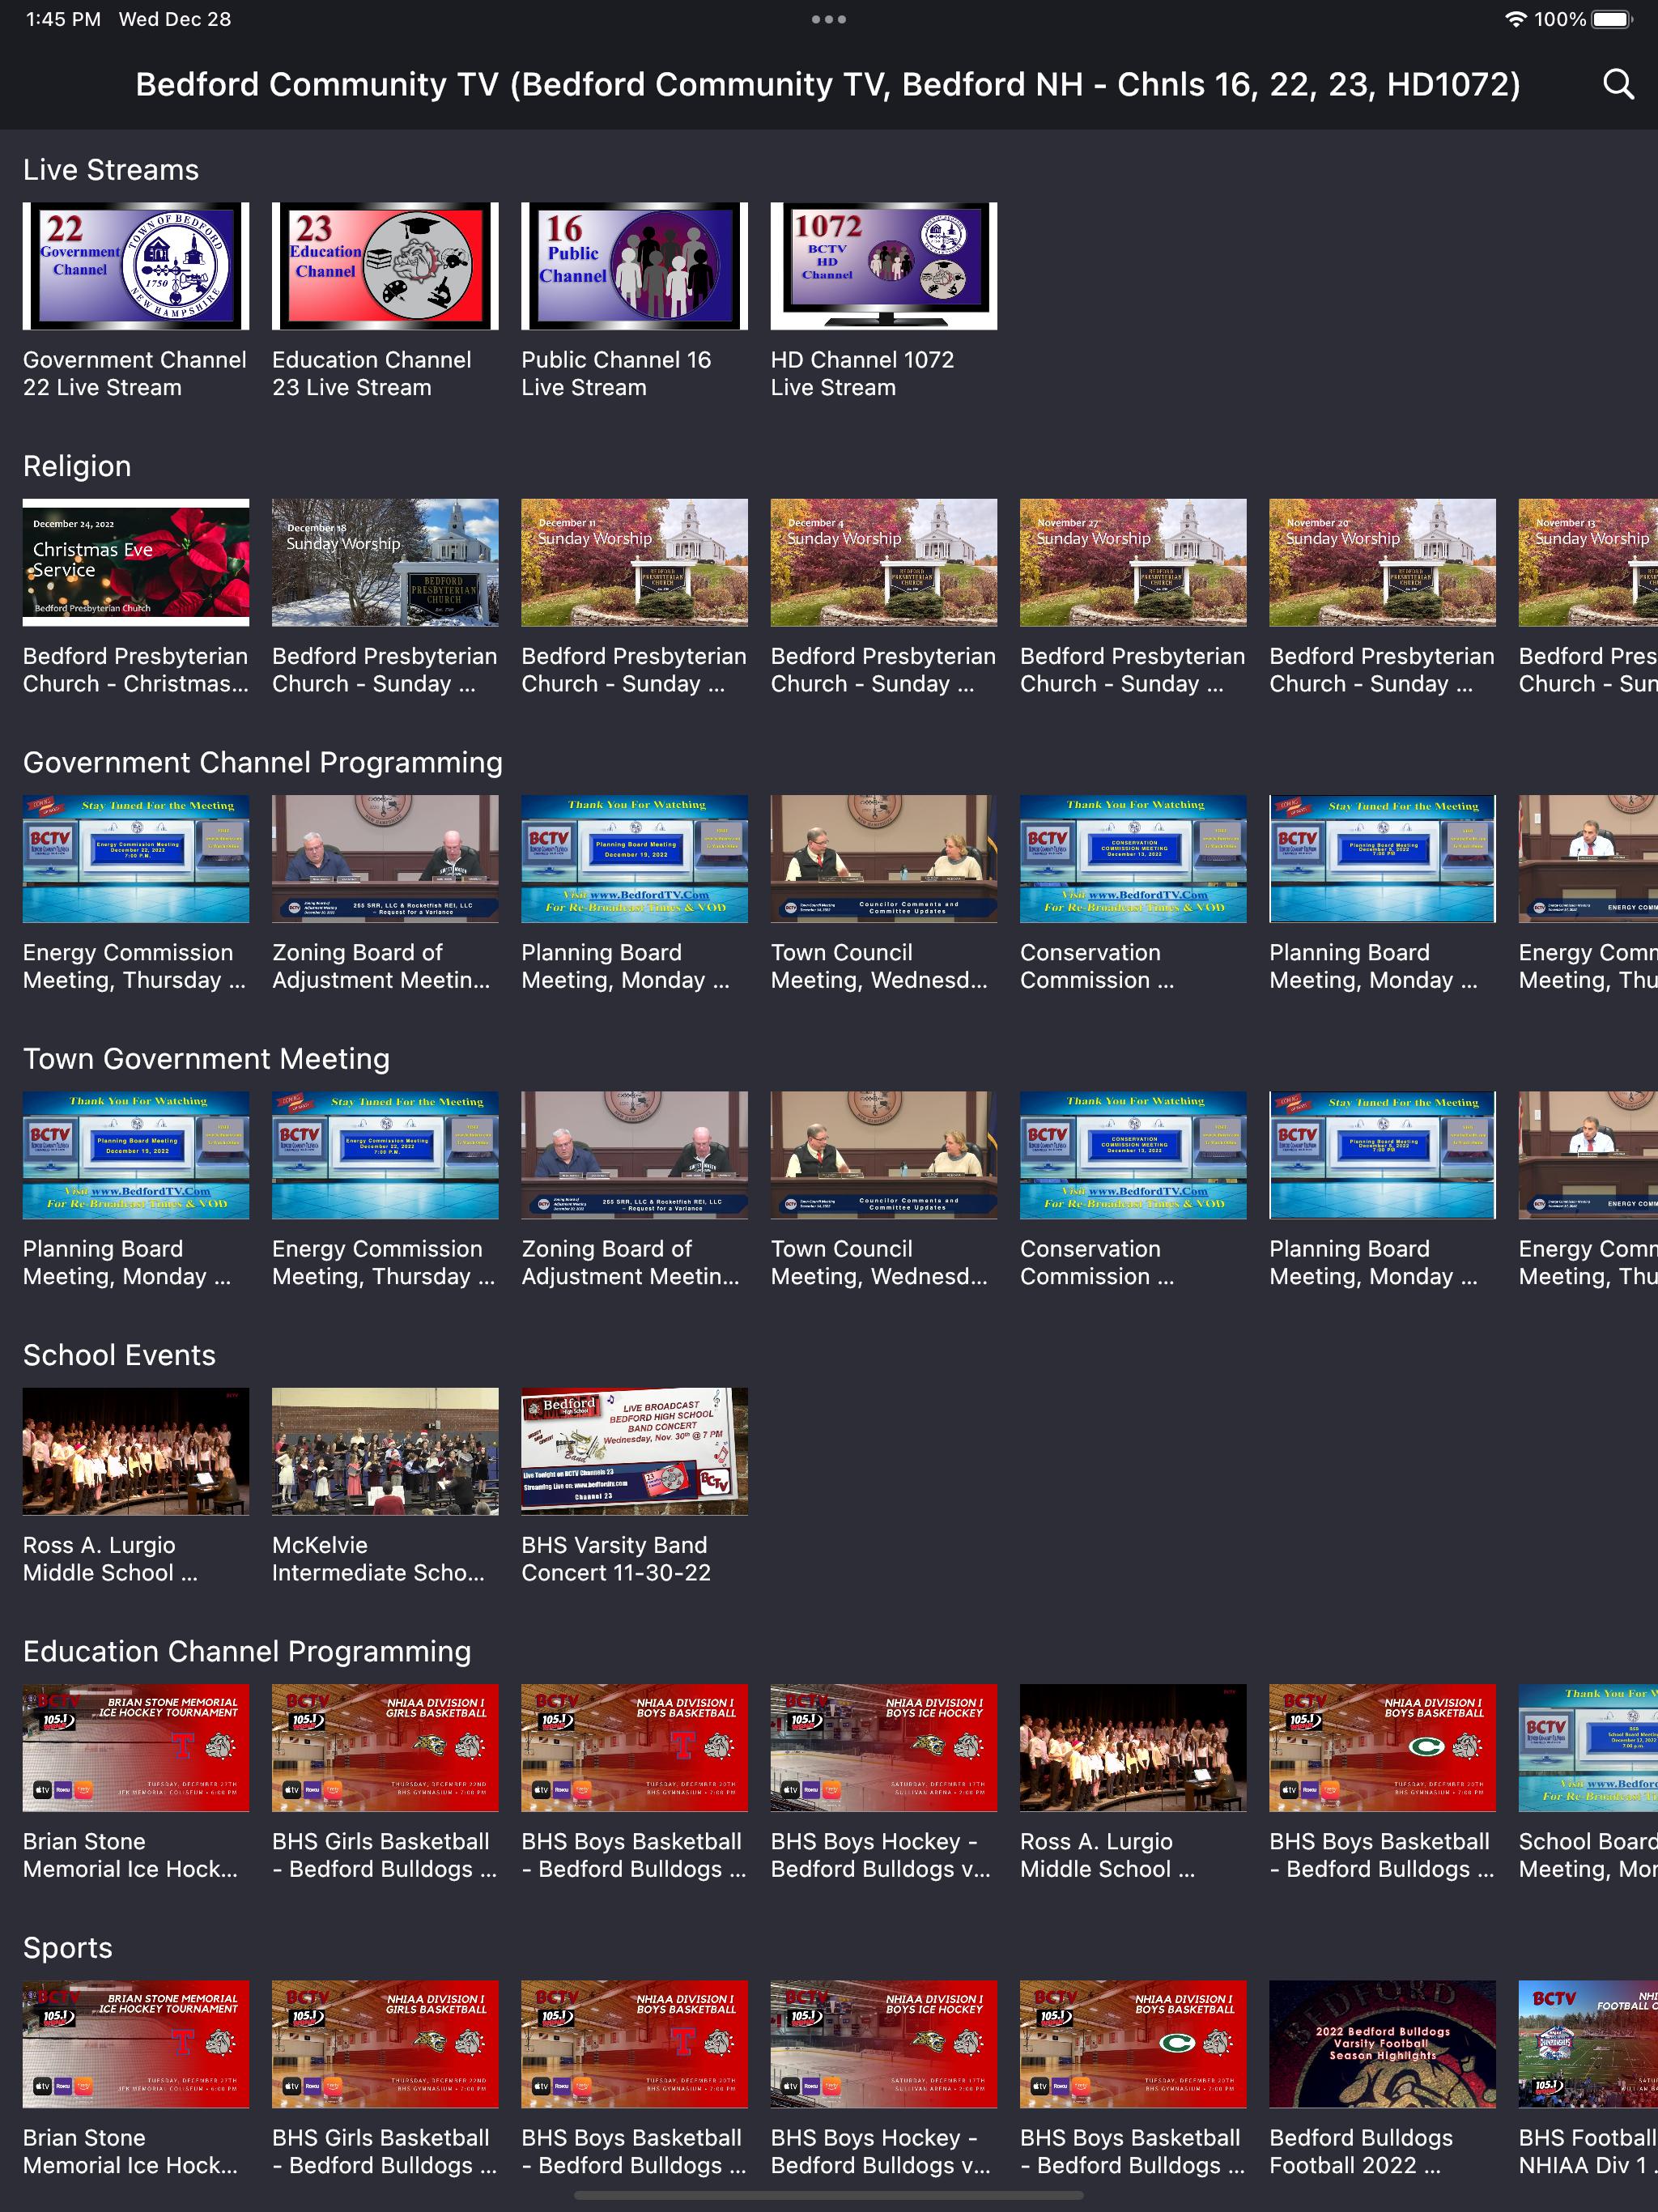Open Bedford Bulldogs Football 2022 highlights thumbnail
Screen dimensions: 1658x2212
(x=1382, y=2044)
